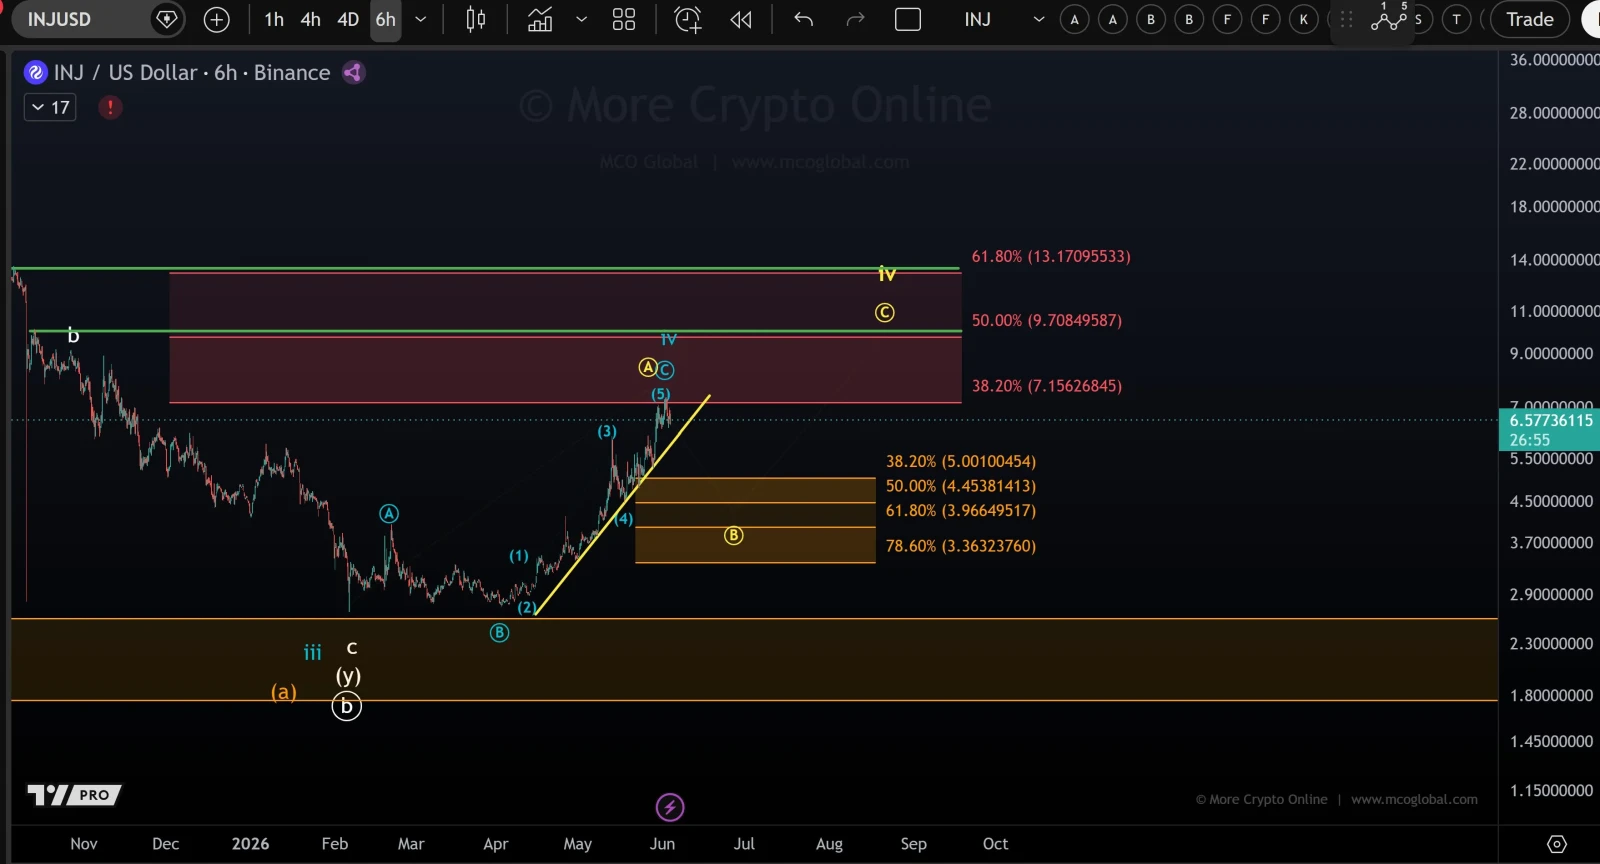The height and width of the screenshot is (864, 1600).
Task: Click the diamond icon next to INJUSD
Action: point(167,19)
